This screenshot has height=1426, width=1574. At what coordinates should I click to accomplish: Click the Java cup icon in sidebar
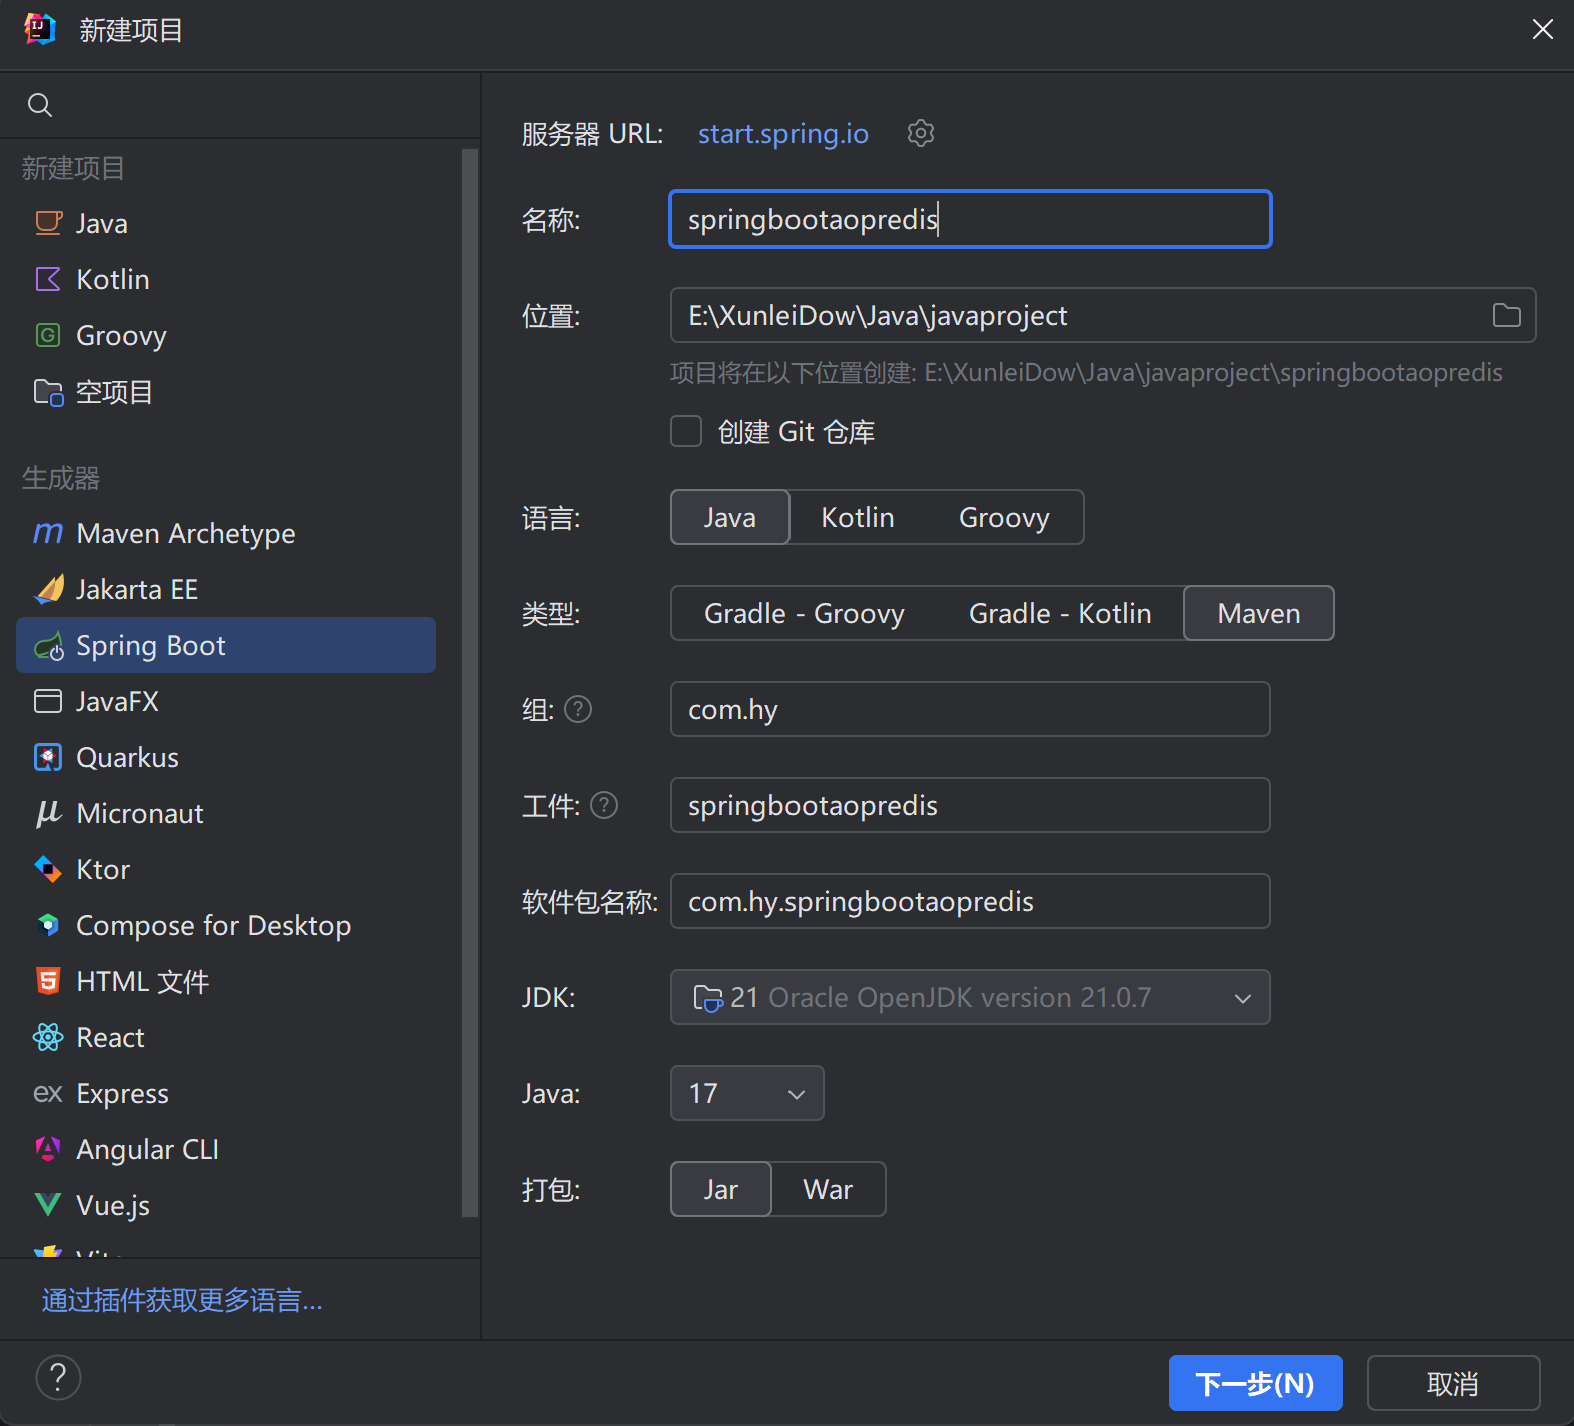click(48, 223)
